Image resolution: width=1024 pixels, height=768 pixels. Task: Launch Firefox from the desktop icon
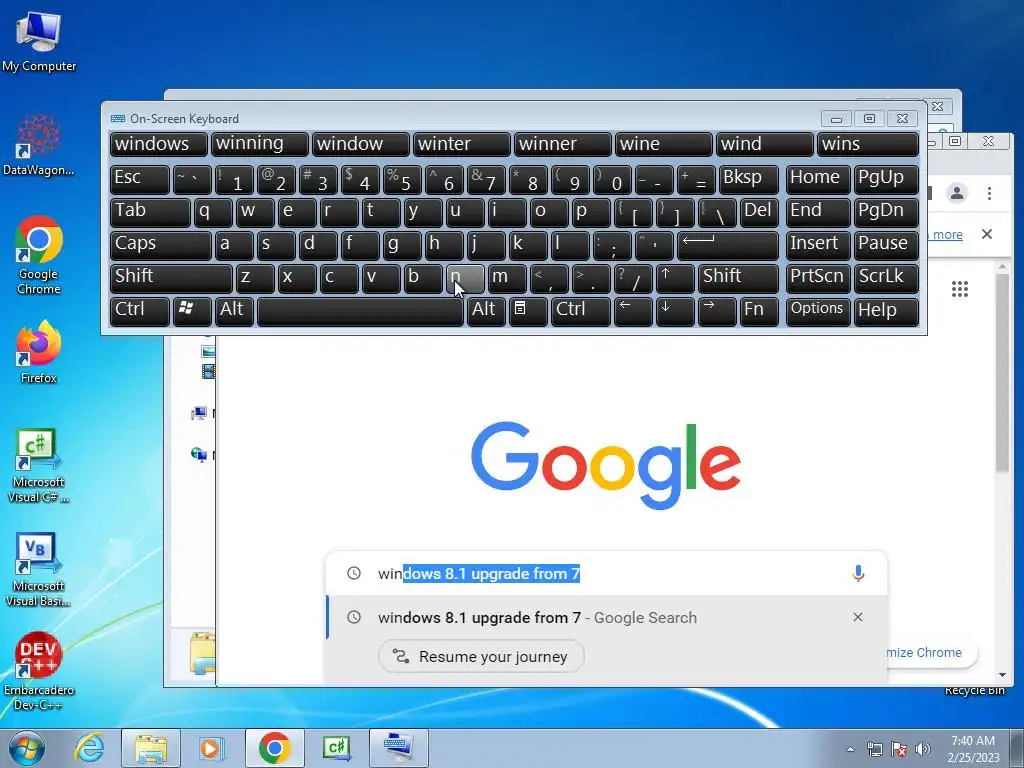click(39, 351)
